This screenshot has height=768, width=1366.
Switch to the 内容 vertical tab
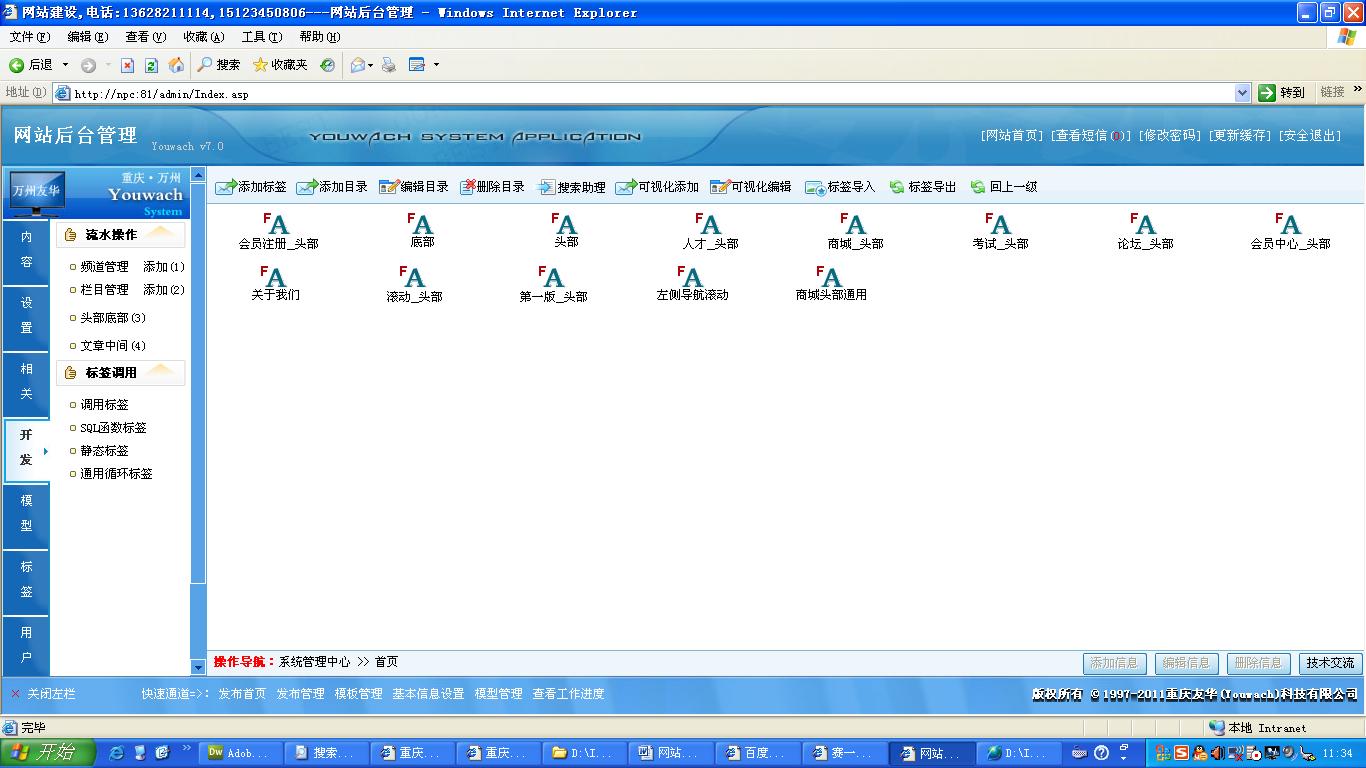27,250
